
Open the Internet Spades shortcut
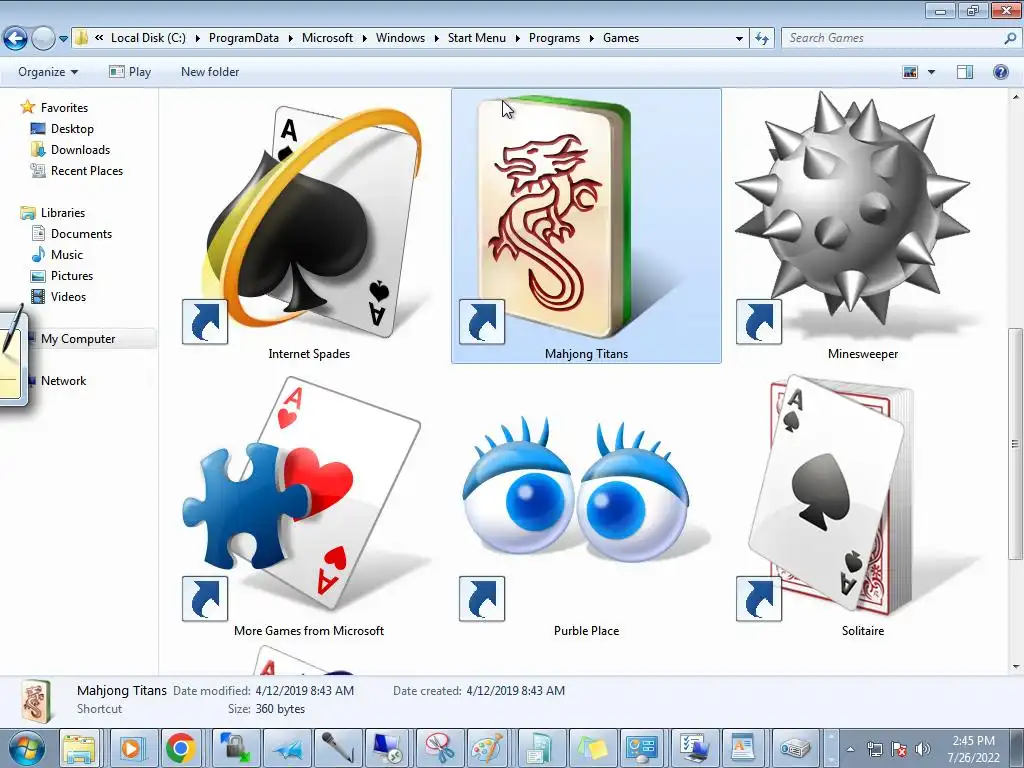point(309,225)
